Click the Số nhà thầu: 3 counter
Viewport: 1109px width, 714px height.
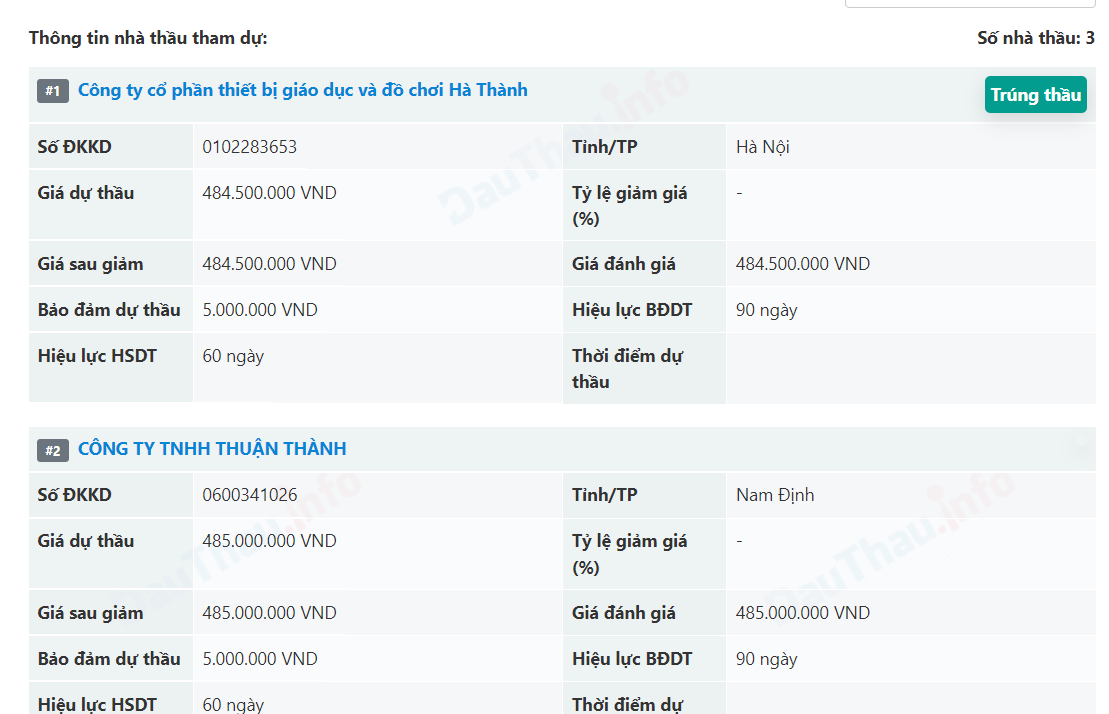[x=1035, y=38]
